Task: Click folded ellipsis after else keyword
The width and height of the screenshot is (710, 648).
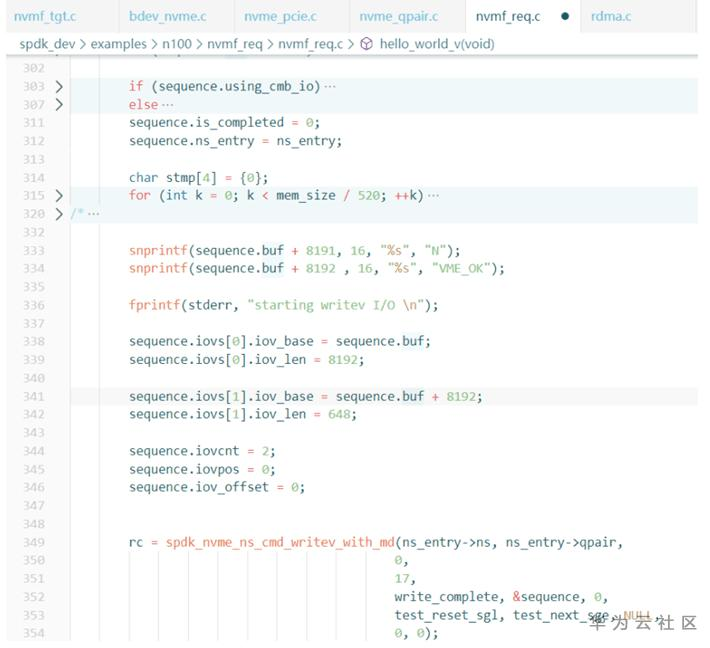Action: click(168, 105)
